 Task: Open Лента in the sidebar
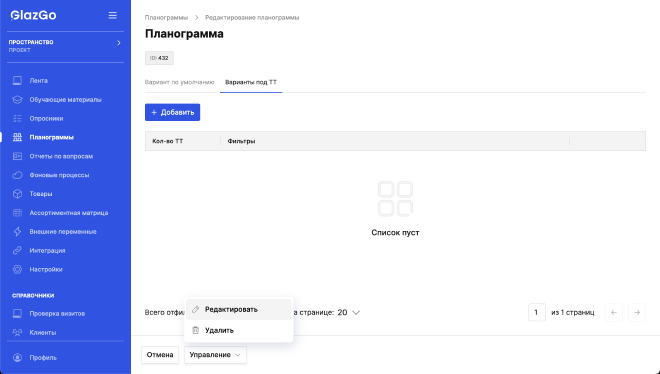[x=39, y=81]
